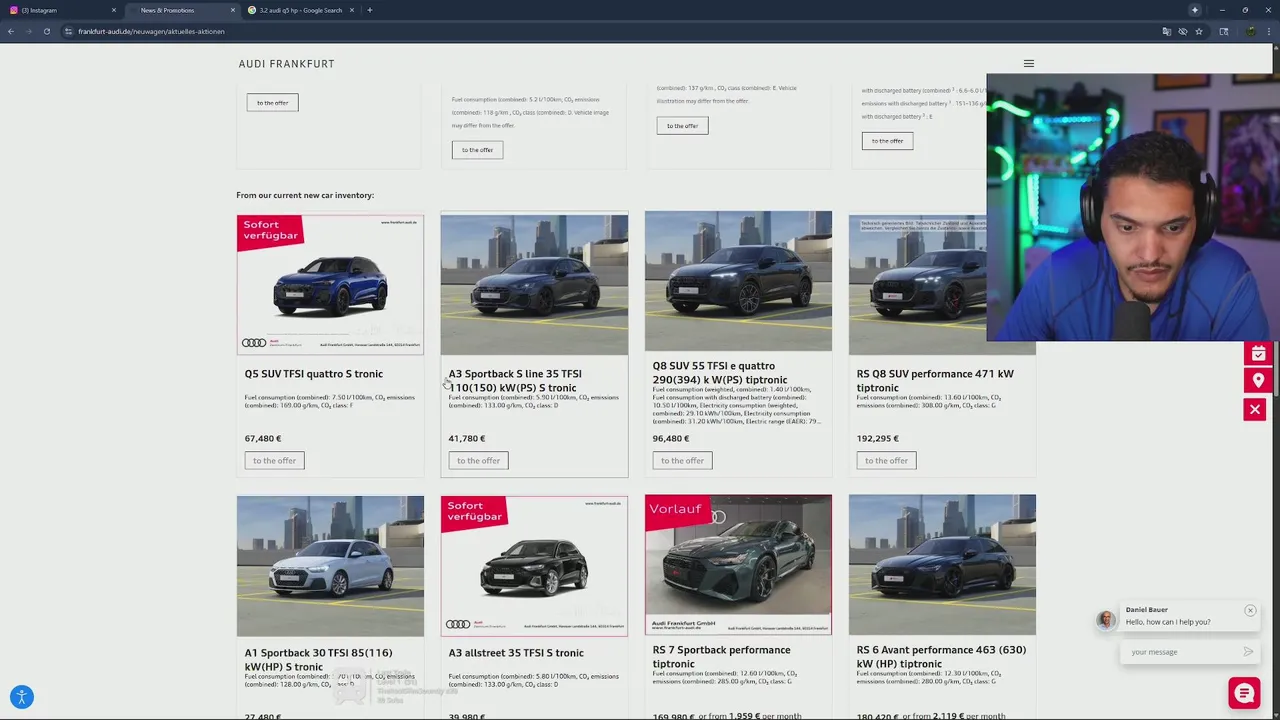
Task: Click 'to the offer' under A3 Sportback S line
Action: 478,460
